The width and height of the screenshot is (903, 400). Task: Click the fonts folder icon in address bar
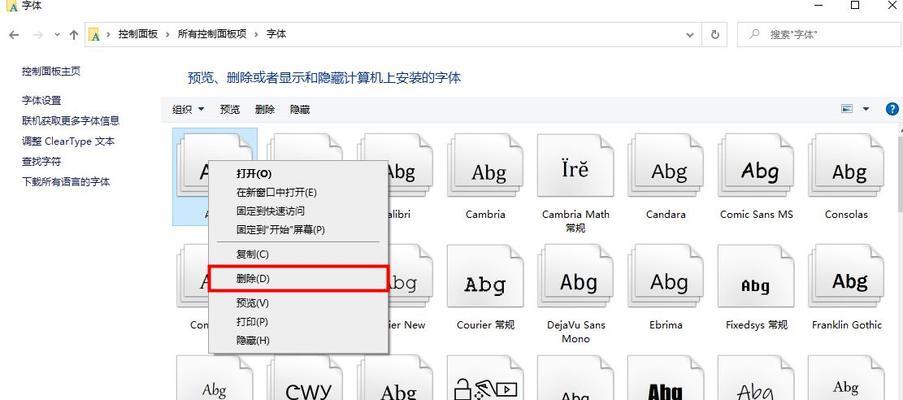95,35
